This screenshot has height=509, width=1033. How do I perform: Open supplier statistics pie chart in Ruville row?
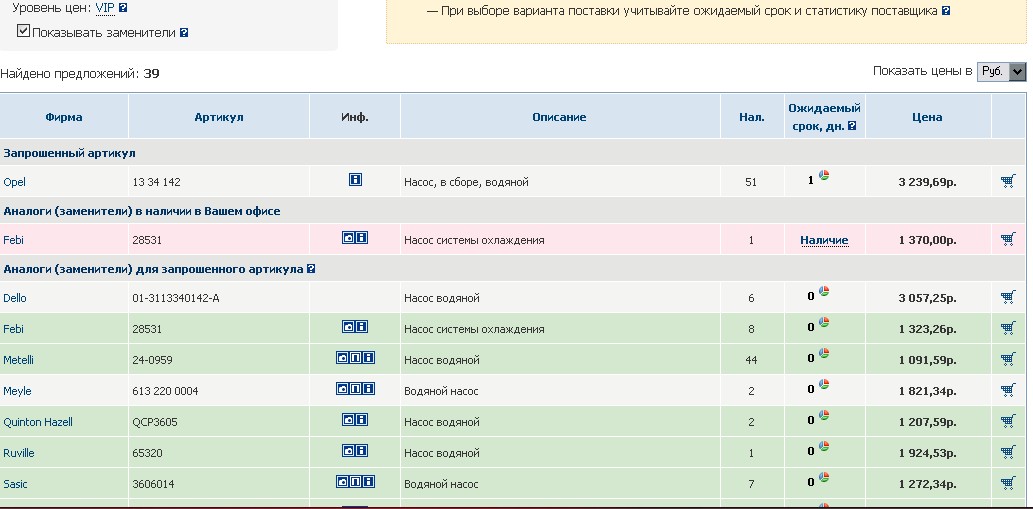click(824, 446)
